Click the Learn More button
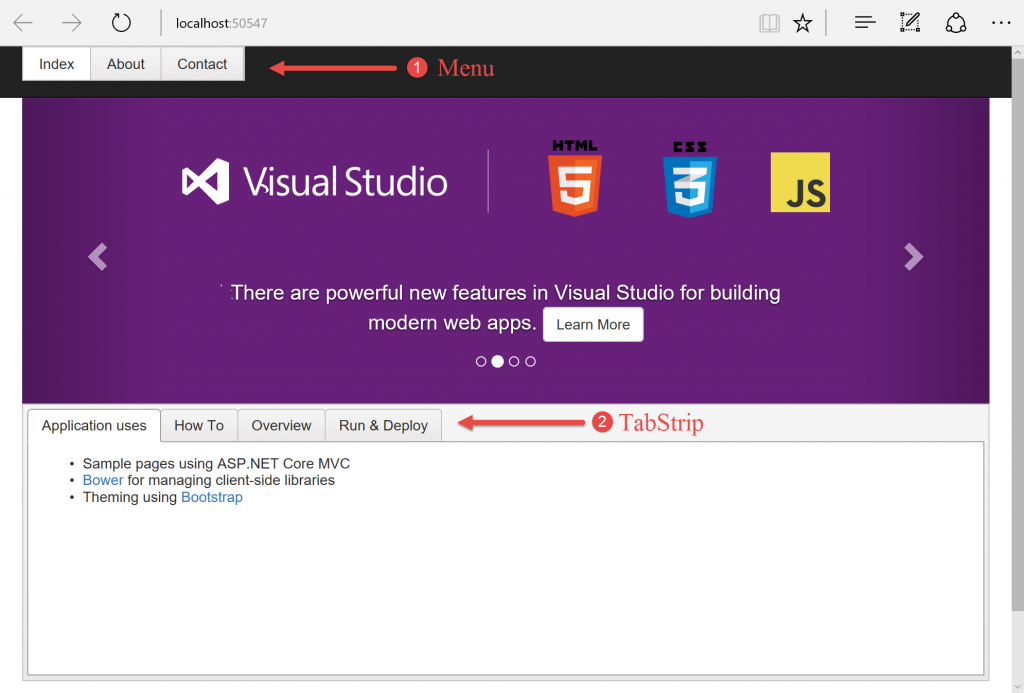The height and width of the screenshot is (693, 1024). [593, 325]
